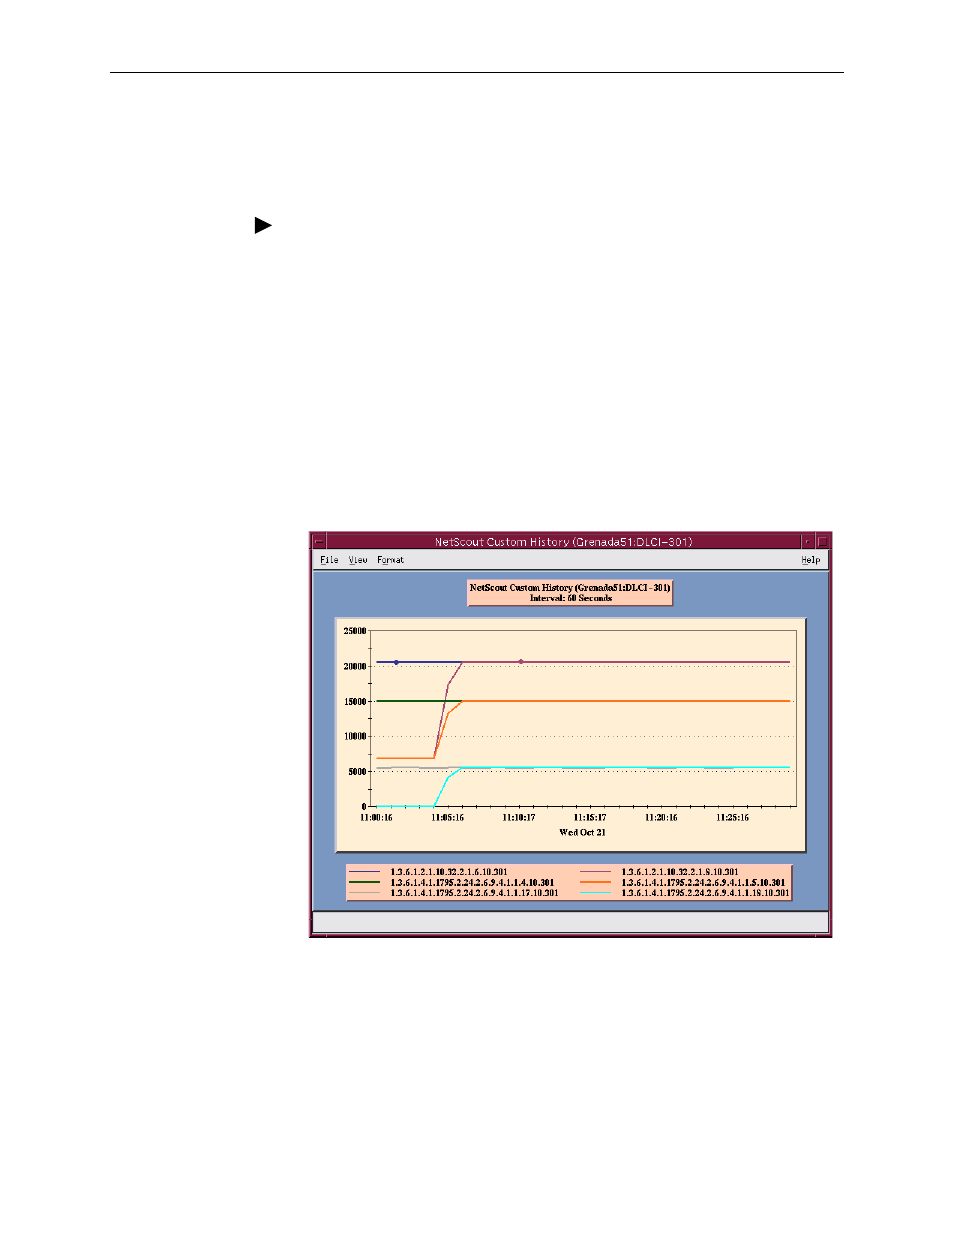Screen dimensions: 954x1235
Task: Click the blue line swatch in legend
Action: (x=365, y=872)
